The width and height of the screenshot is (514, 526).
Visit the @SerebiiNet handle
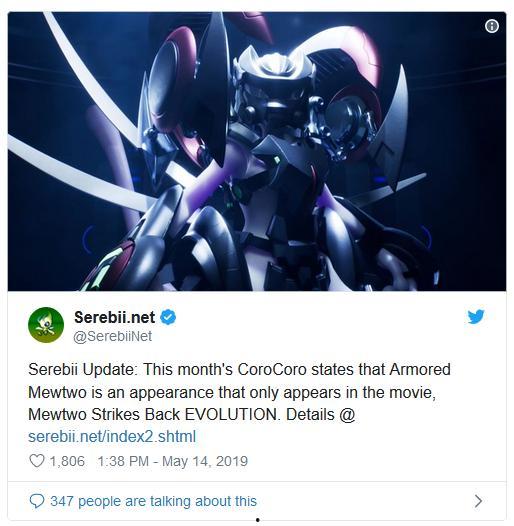tap(112, 336)
